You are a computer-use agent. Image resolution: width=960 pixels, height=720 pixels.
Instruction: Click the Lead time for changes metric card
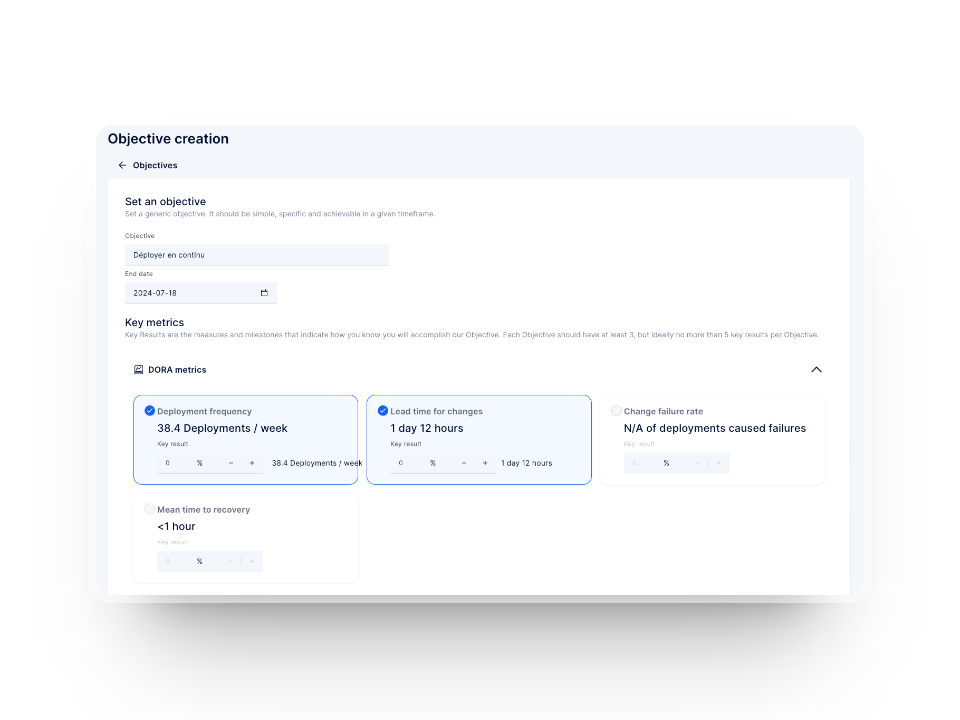click(479, 438)
